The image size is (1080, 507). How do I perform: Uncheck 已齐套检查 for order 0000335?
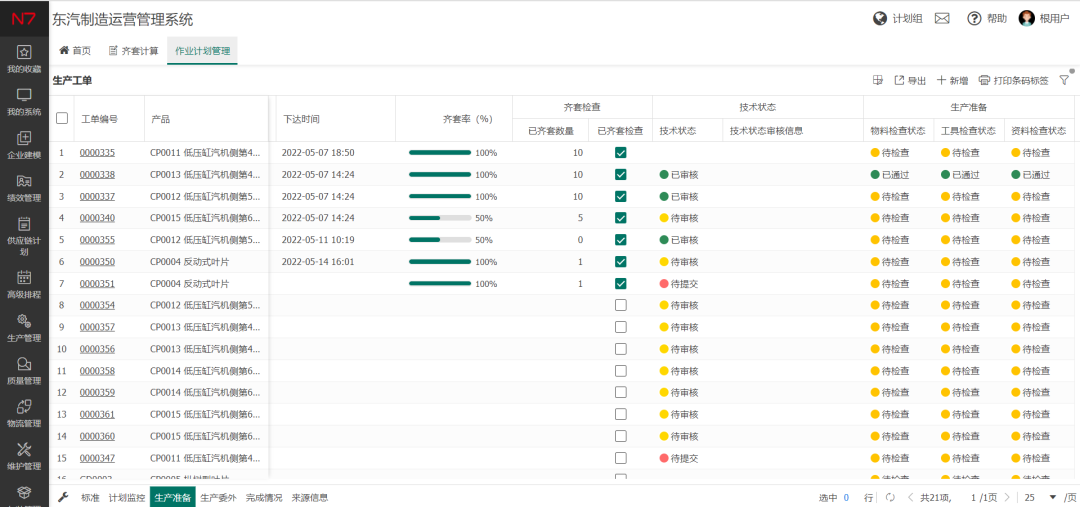(x=621, y=152)
